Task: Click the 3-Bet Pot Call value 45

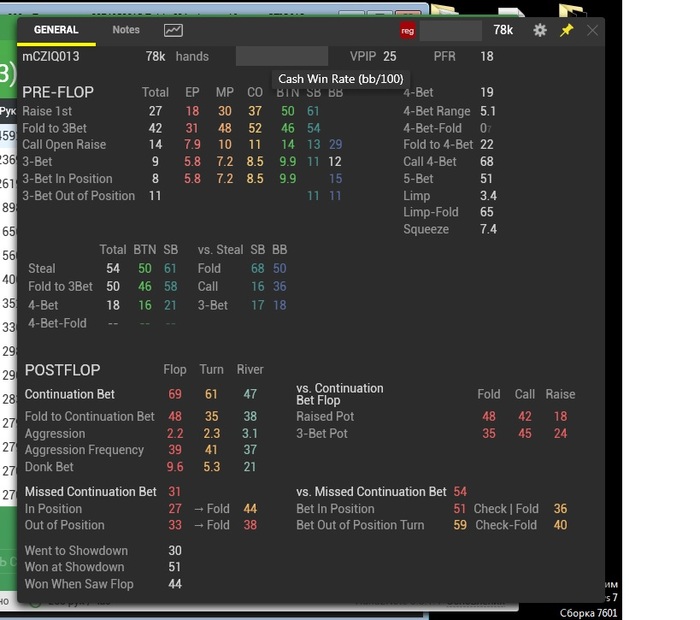Action: pyautogui.click(x=525, y=433)
